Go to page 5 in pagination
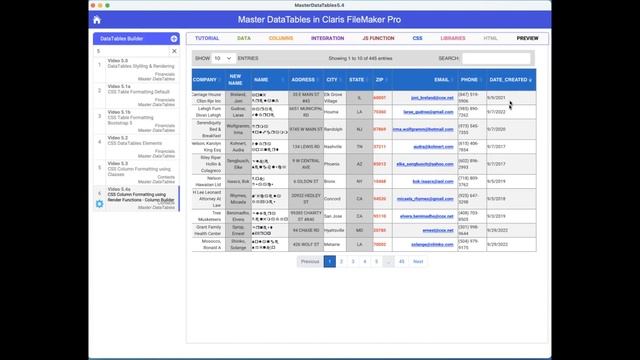This screenshot has height=360, width=640. pyautogui.click(x=376, y=262)
